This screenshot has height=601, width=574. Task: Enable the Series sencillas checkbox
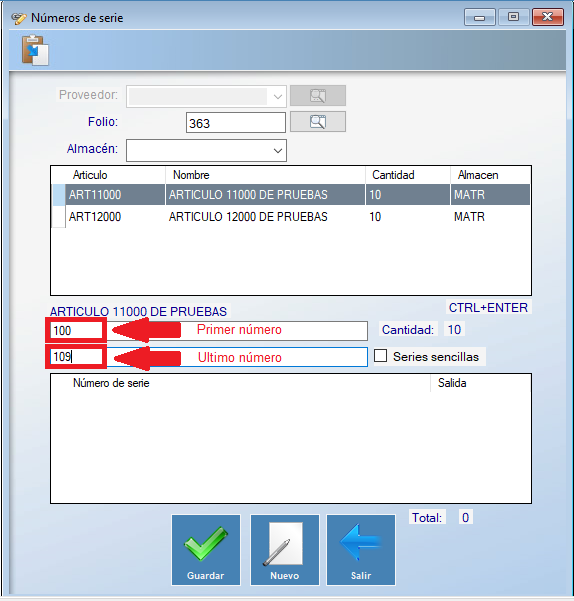pos(380,356)
